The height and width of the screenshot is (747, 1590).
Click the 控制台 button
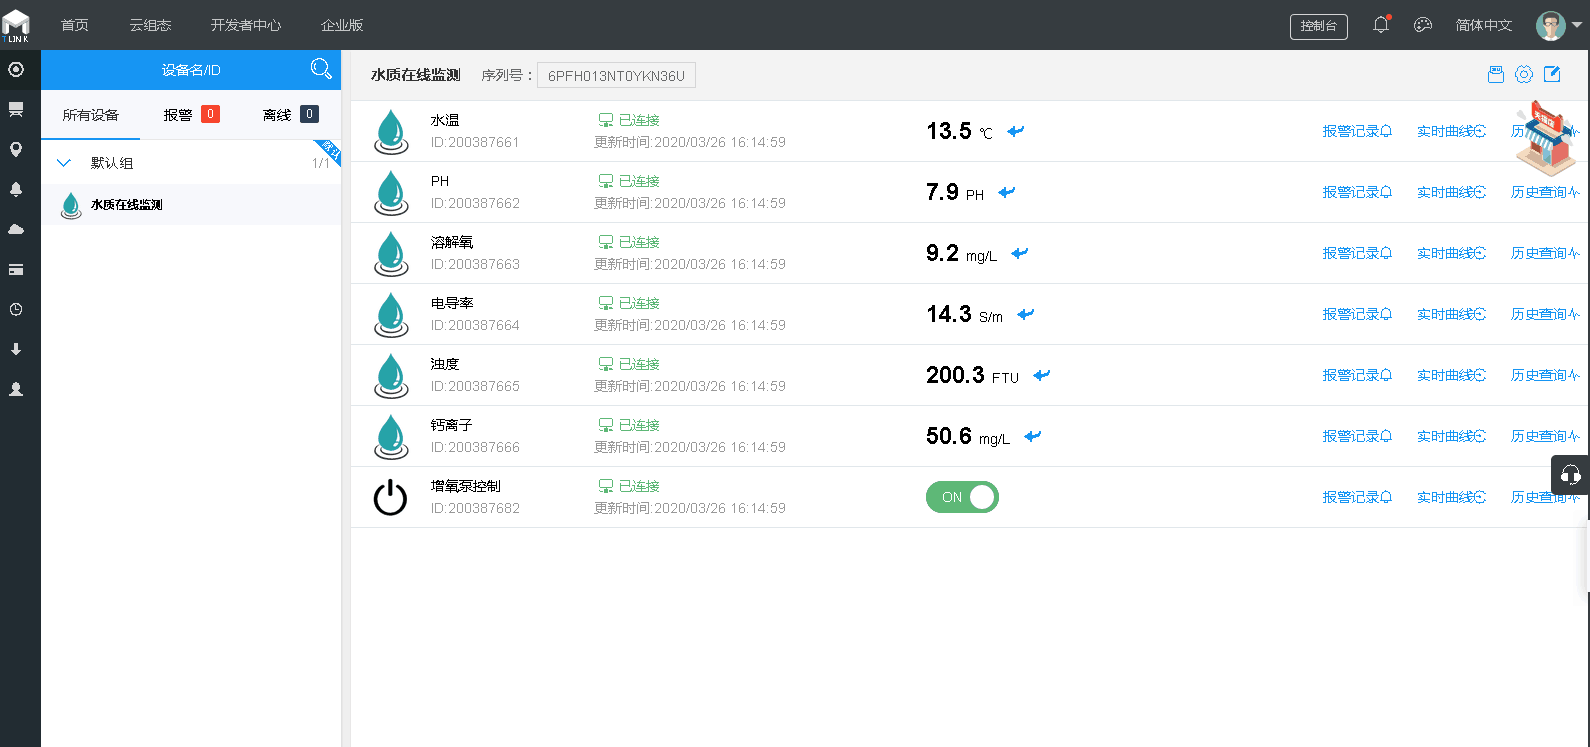[1318, 26]
